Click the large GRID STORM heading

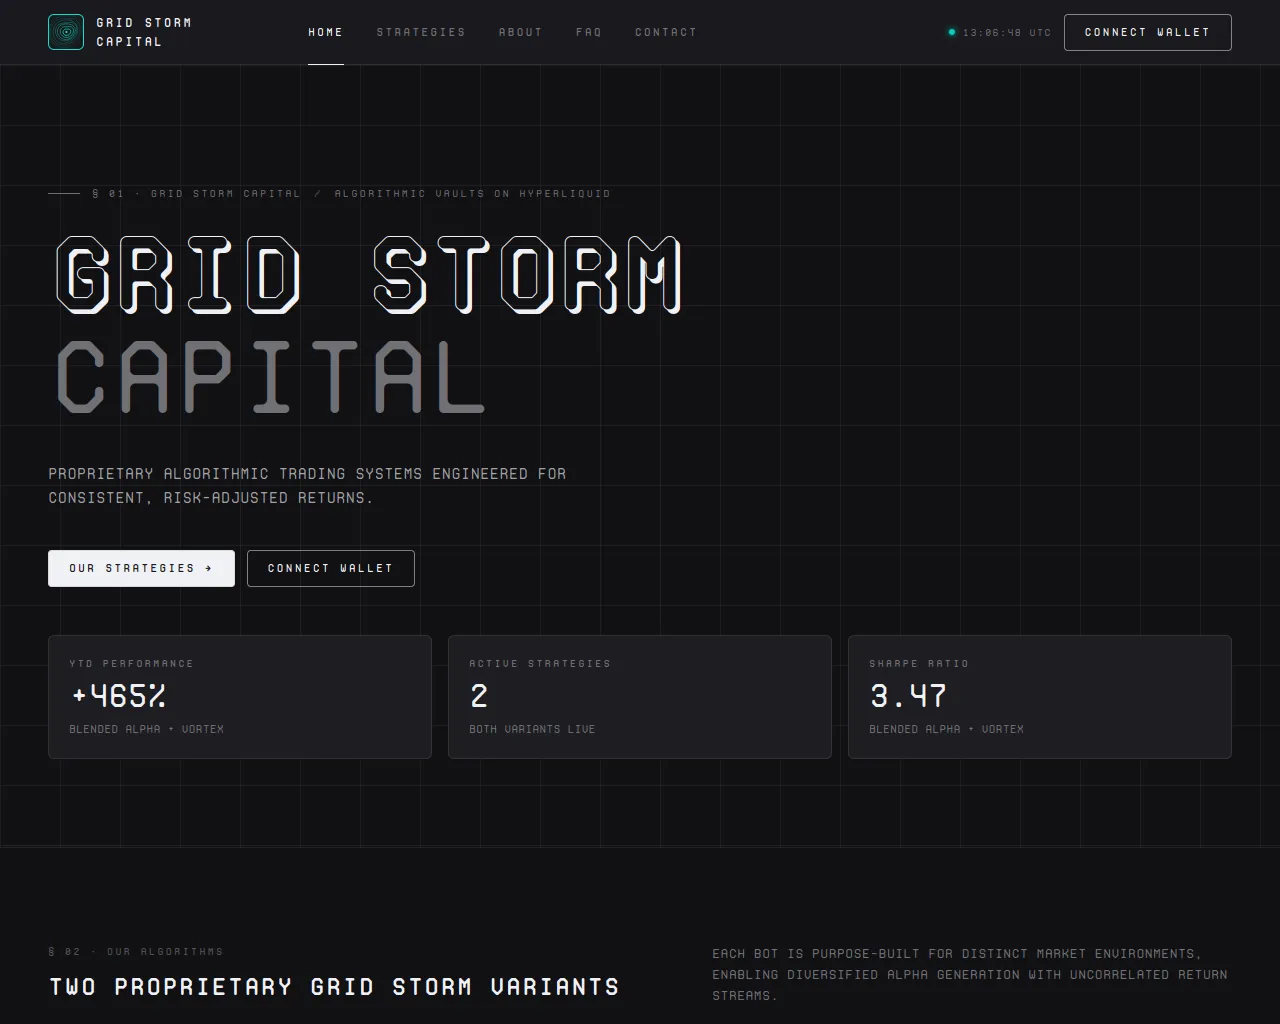coord(369,275)
